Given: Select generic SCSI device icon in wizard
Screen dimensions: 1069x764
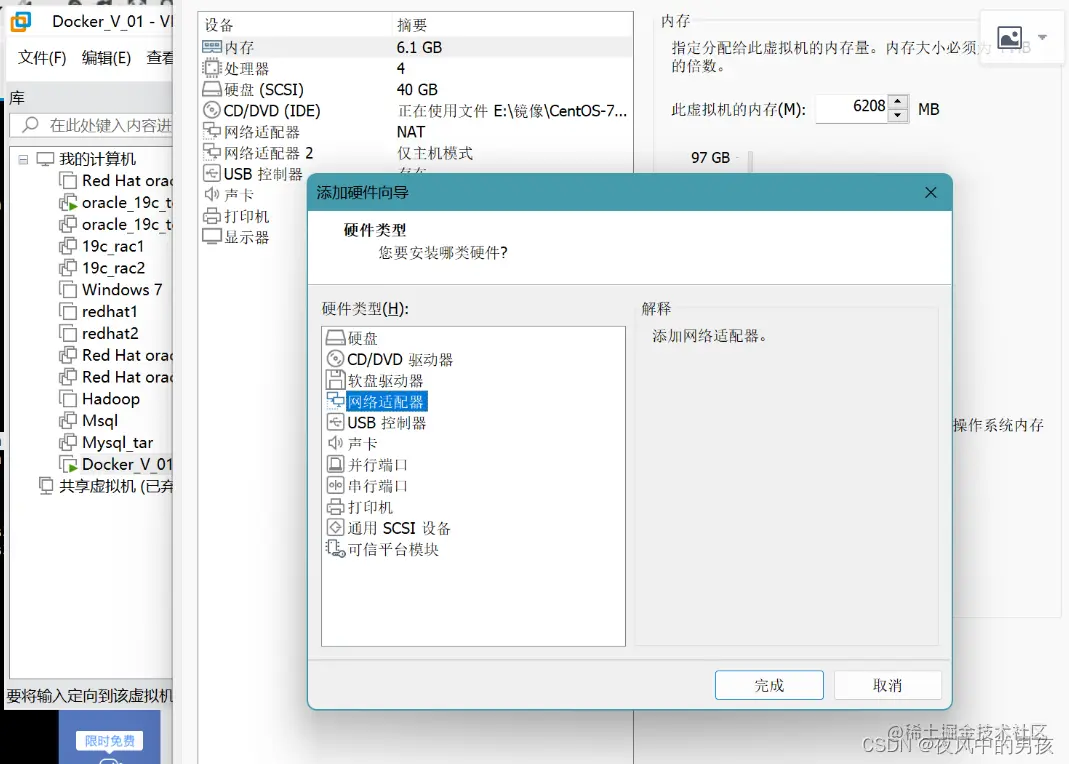Looking at the screenshot, I should point(335,528).
